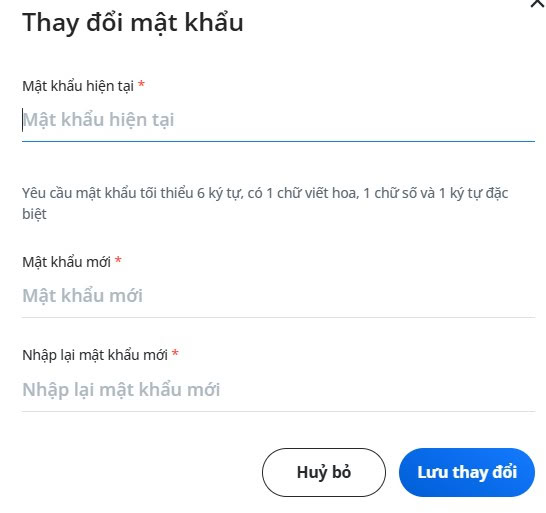Cancel with the Huỷ bỏ button

(324, 472)
